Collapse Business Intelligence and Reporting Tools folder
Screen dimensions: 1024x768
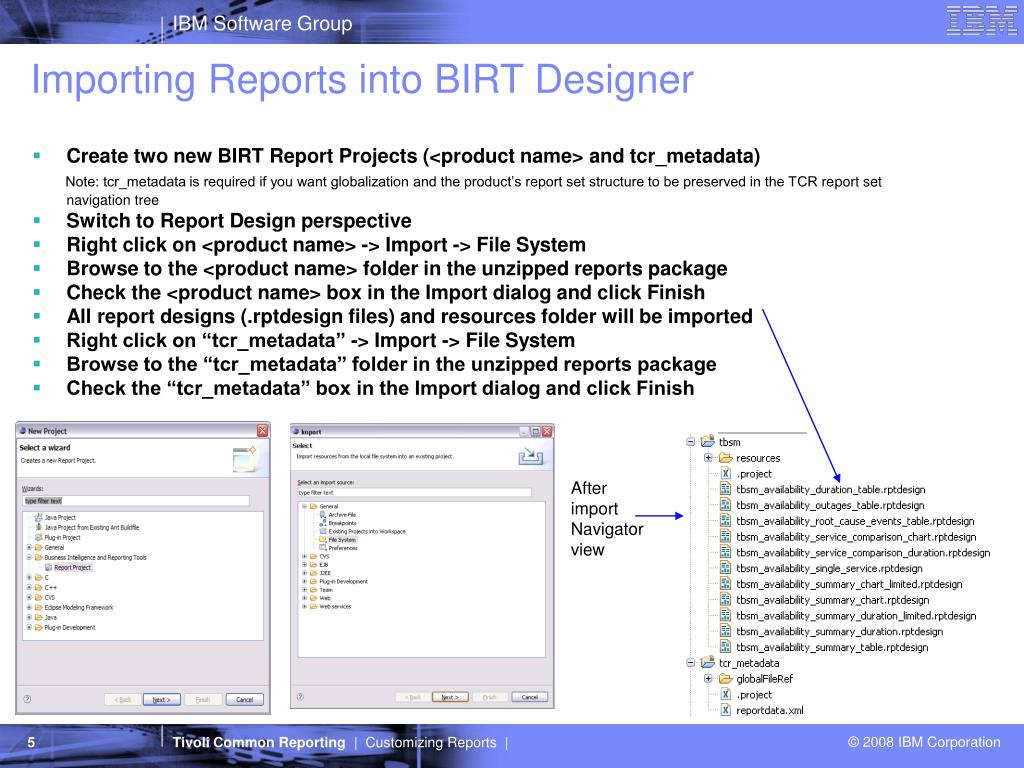tap(29, 558)
